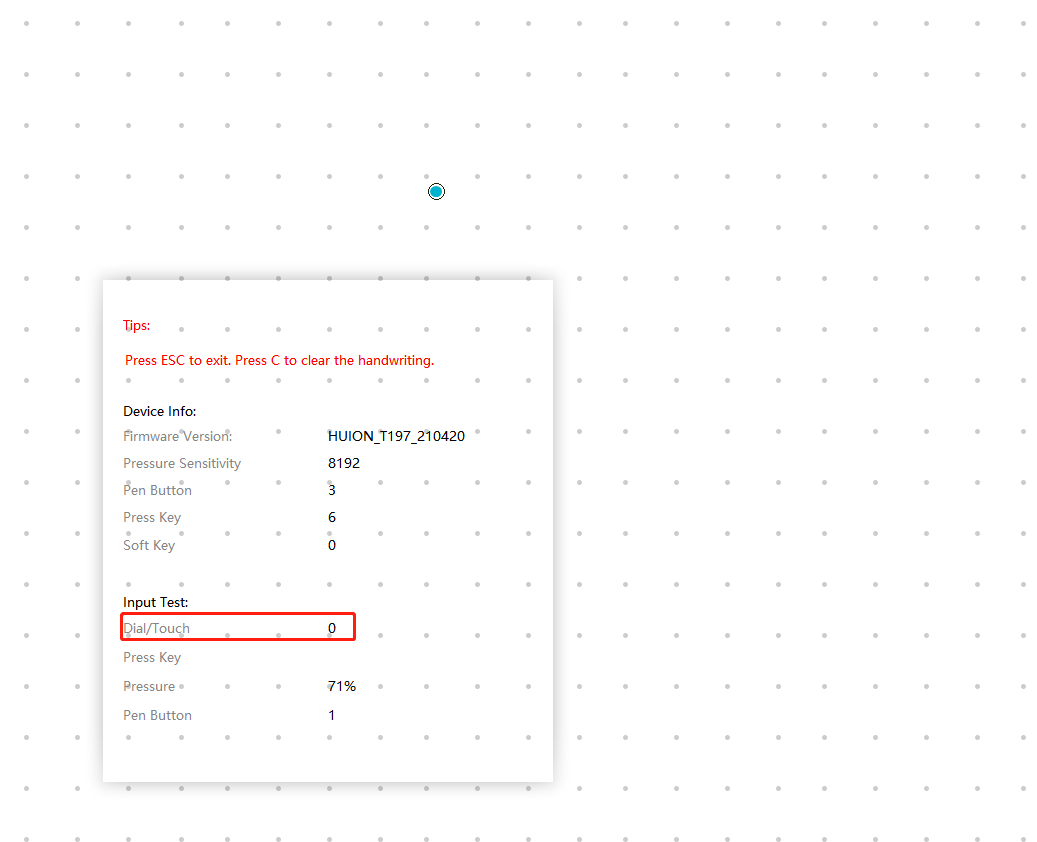This screenshot has height=842, width=1037.
Task: Click Input Test "Press Key" label
Action: click(x=152, y=657)
